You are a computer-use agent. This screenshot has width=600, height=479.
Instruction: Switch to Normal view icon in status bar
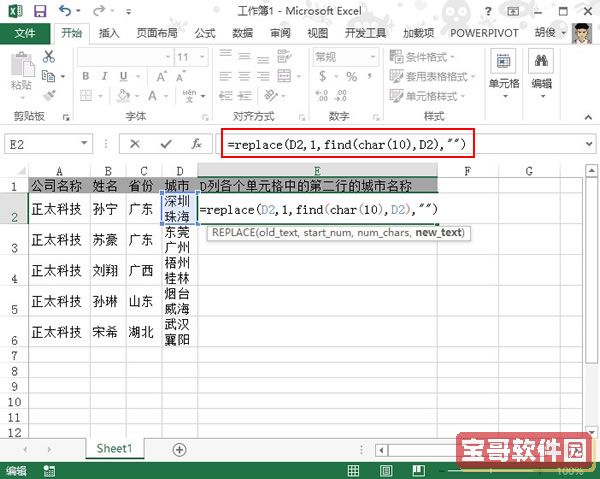click(x=353, y=471)
